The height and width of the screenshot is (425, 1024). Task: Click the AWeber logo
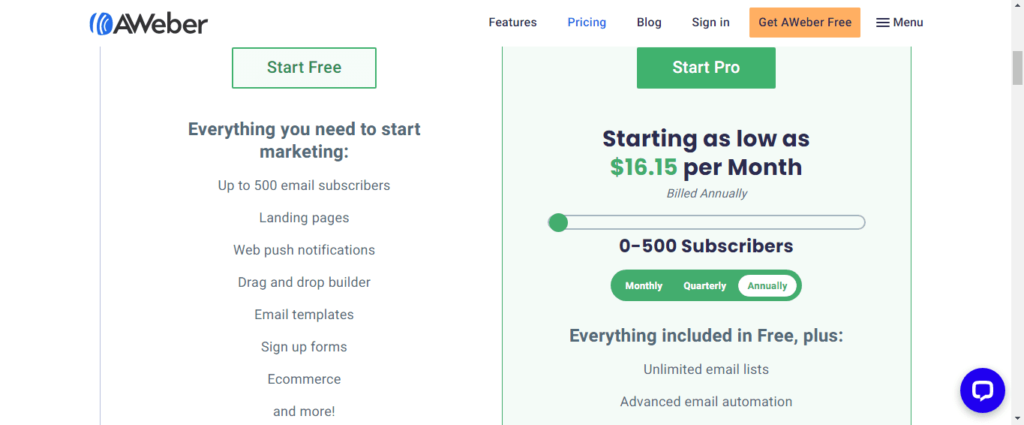click(149, 24)
